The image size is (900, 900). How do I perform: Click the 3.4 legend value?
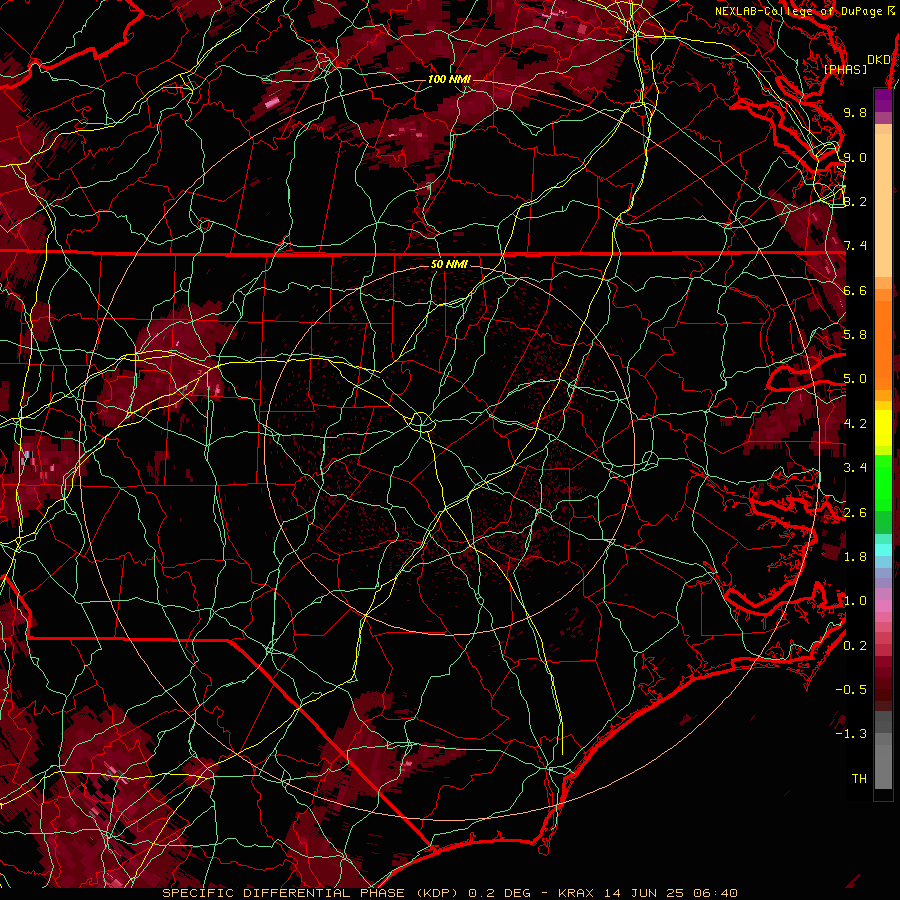(855, 468)
